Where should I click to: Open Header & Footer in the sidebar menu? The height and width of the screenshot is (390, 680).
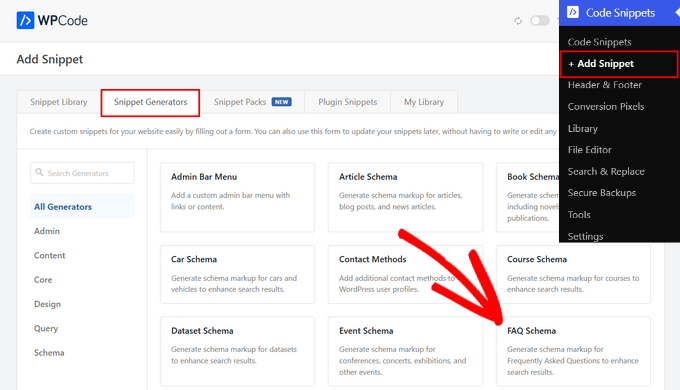click(605, 85)
